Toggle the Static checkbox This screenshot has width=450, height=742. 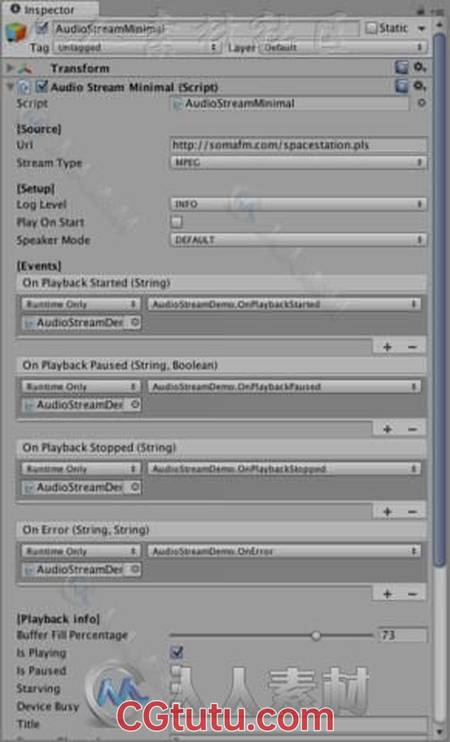pyautogui.click(x=371, y=28)
